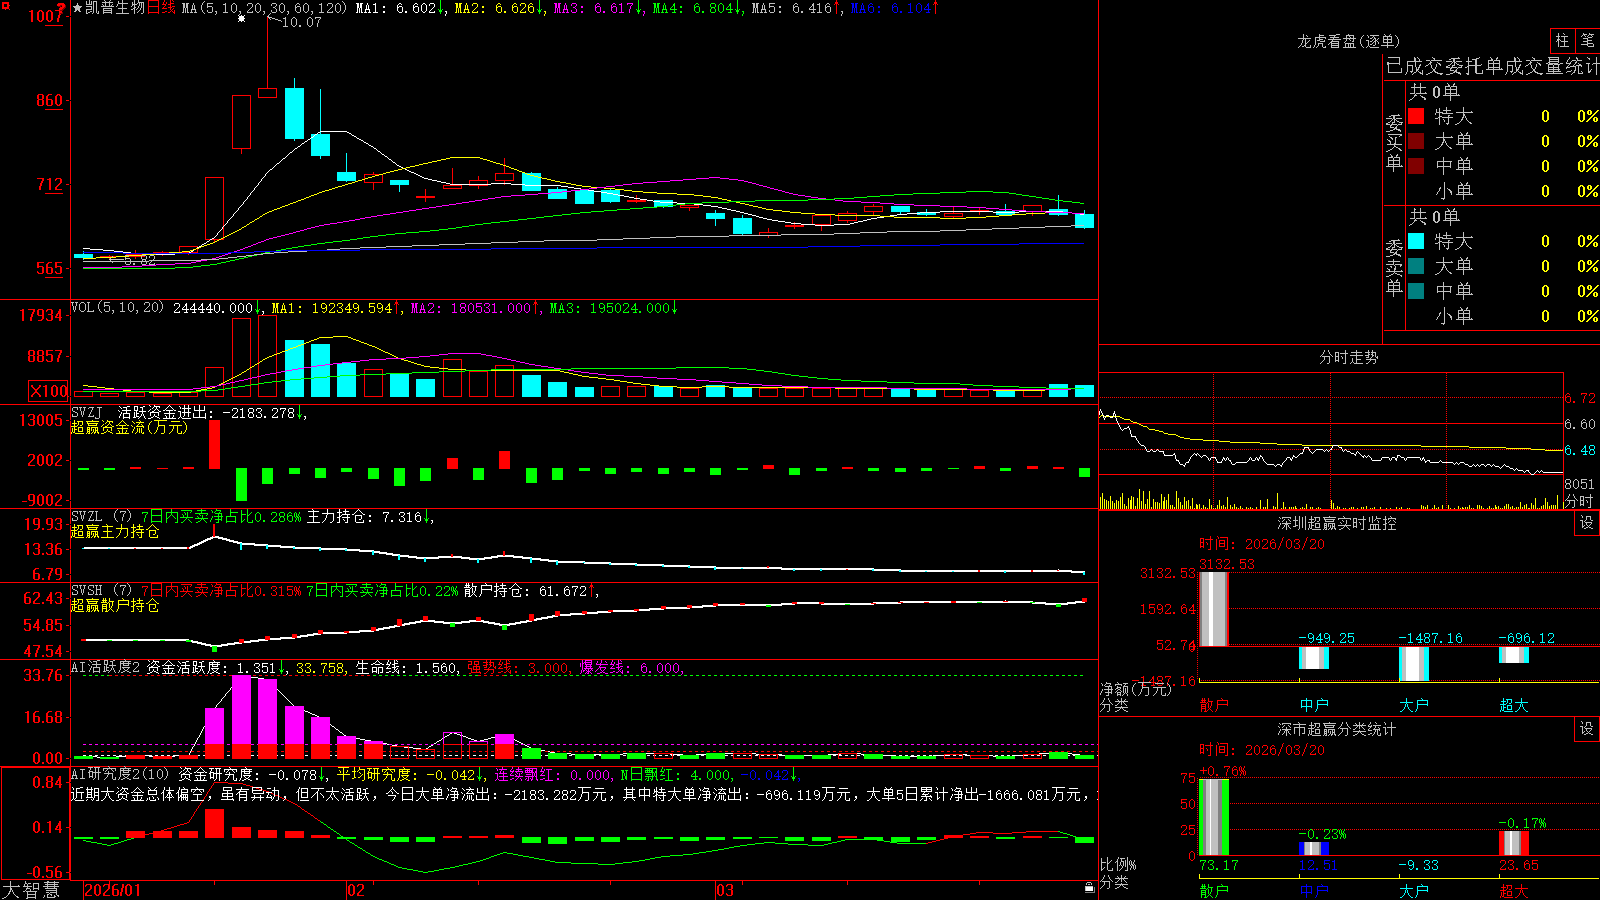Screen dimensions: 1600x900
Task: Click the 超赢主力持仓 label
Action: pos(115,531)
